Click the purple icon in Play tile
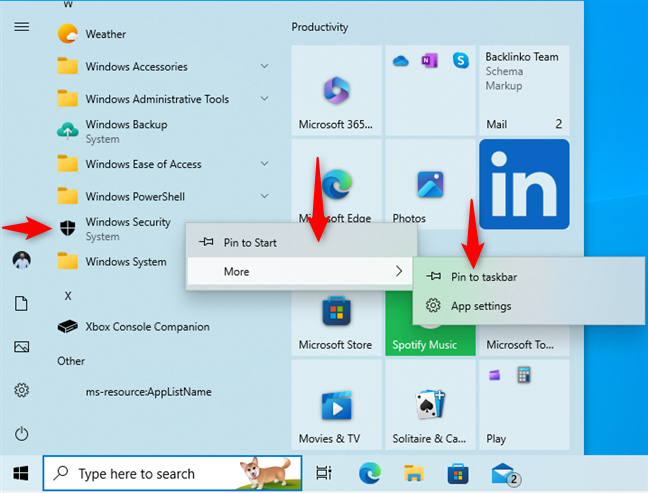This screenshot has height=493, width=648. [x=494, y=375]
